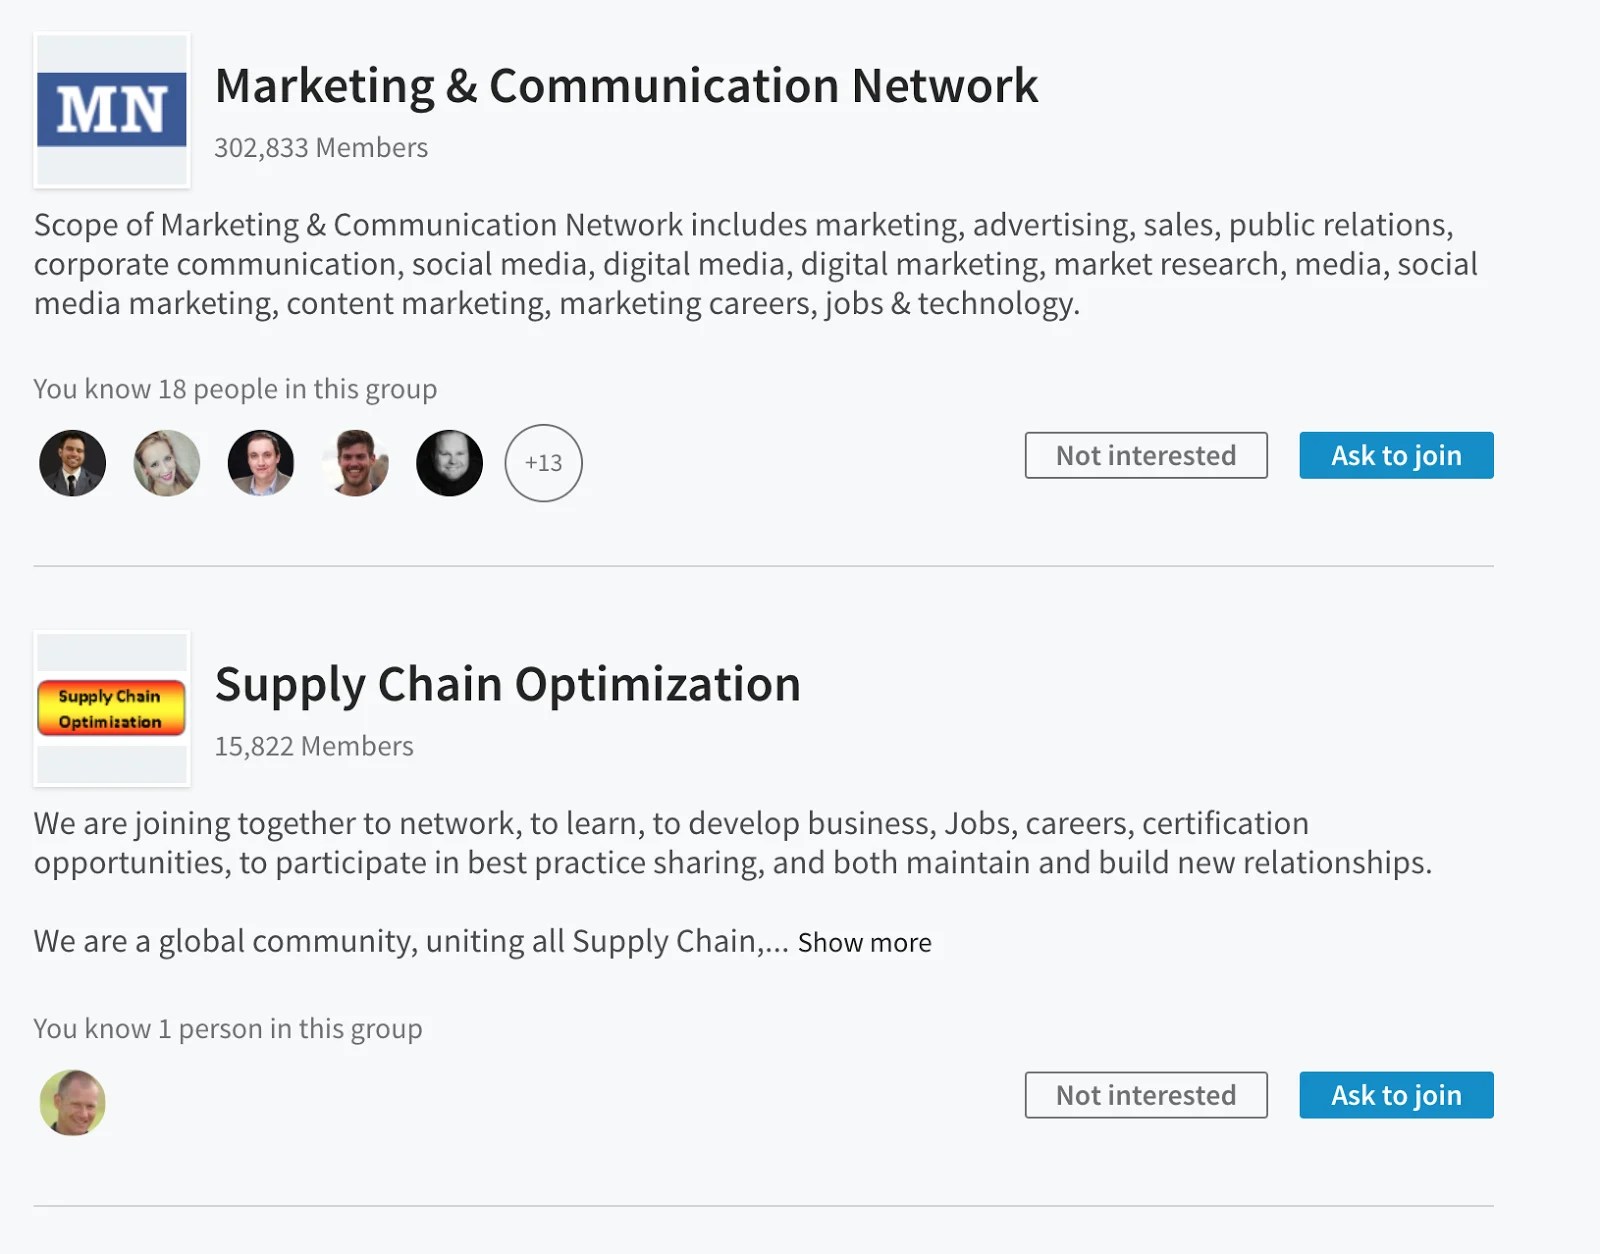Viewport: 1600px width, 1254px height.
Task: Open the first member avatar under Marketing group
Action: [x=71, y=463]
